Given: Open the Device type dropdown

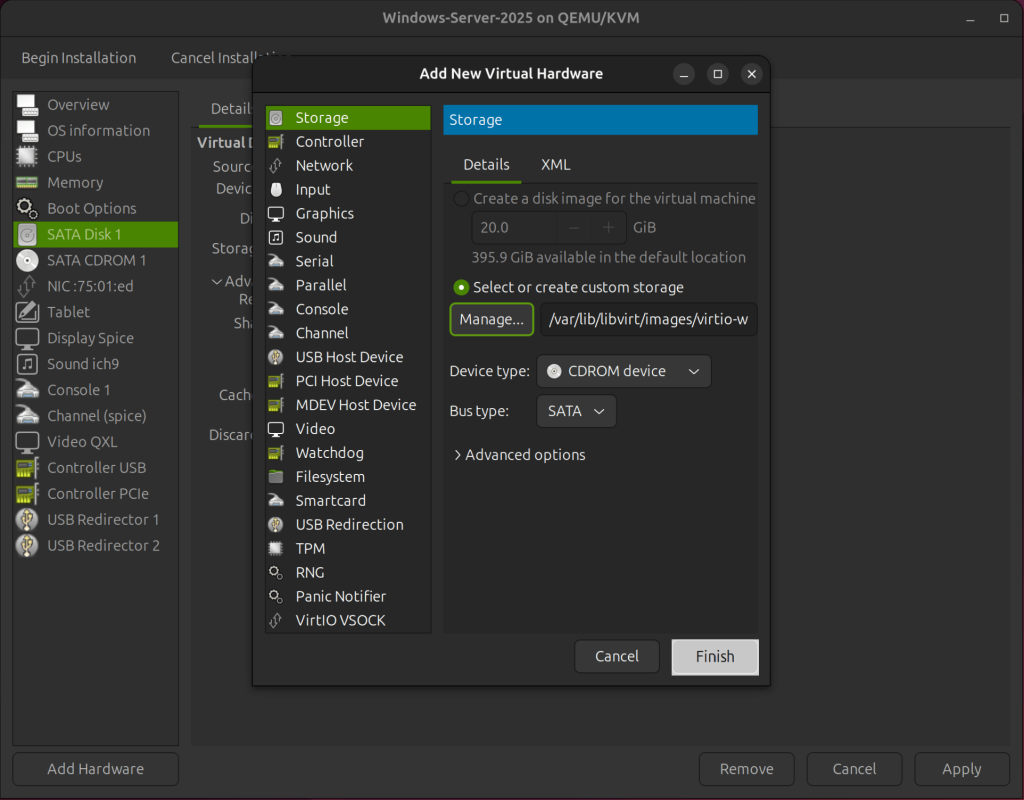Looking at the screenshot, I should pyautogui.click(x=623, y=371).
